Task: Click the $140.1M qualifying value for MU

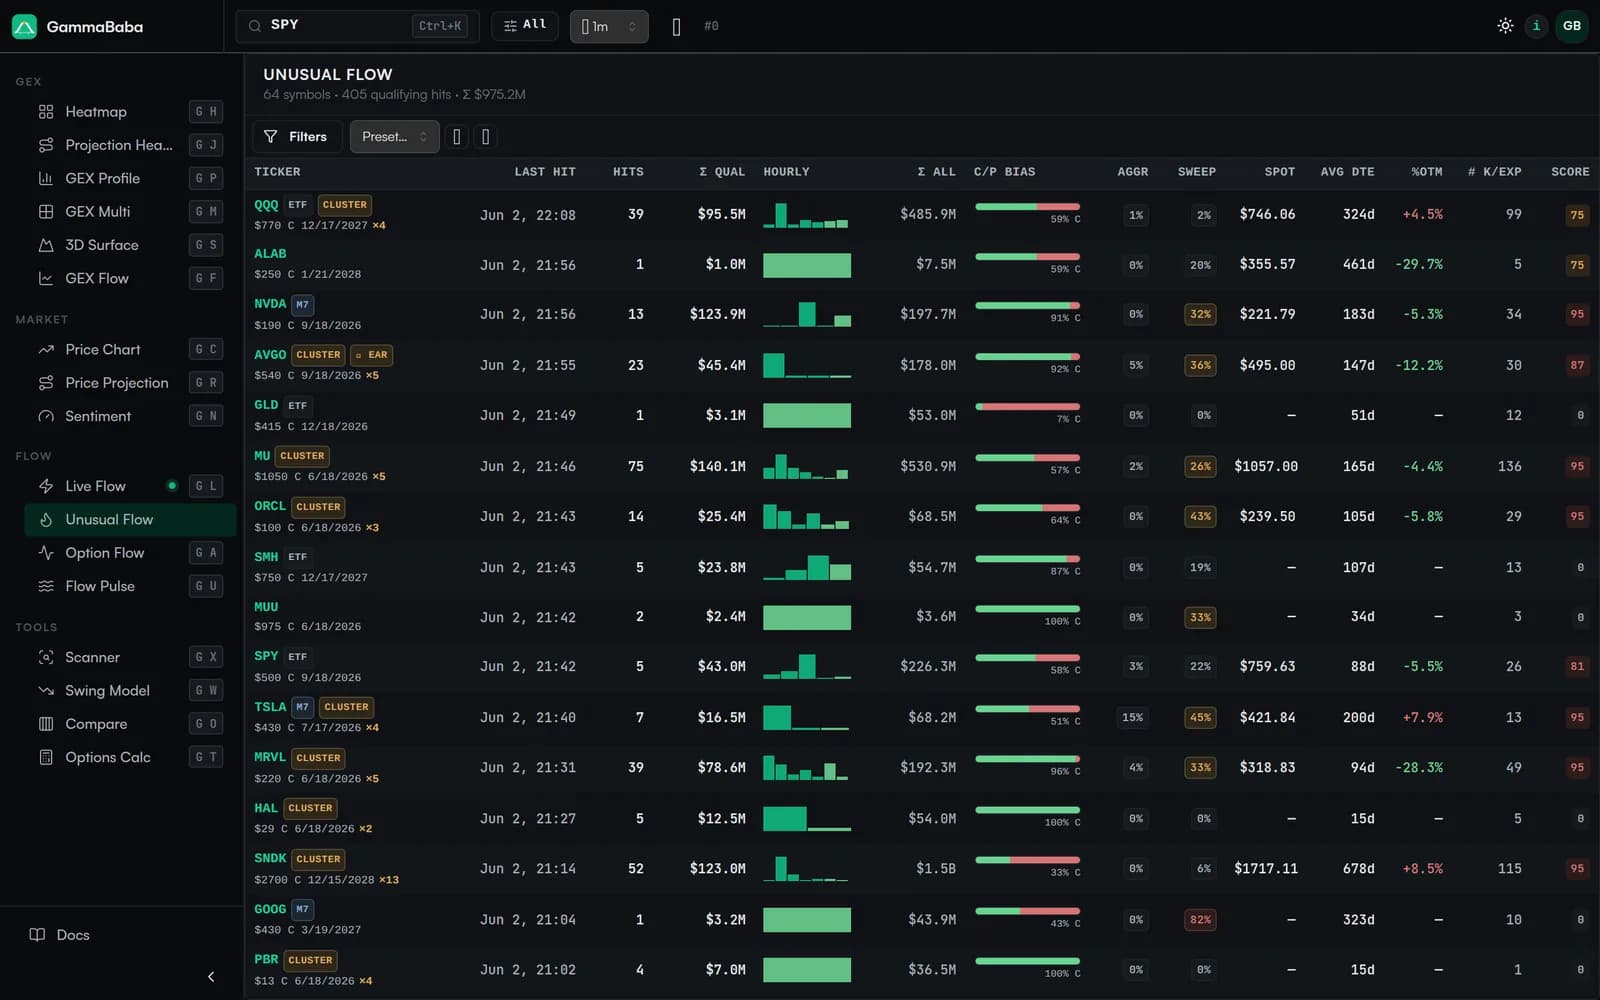Action: pos(717,466)
